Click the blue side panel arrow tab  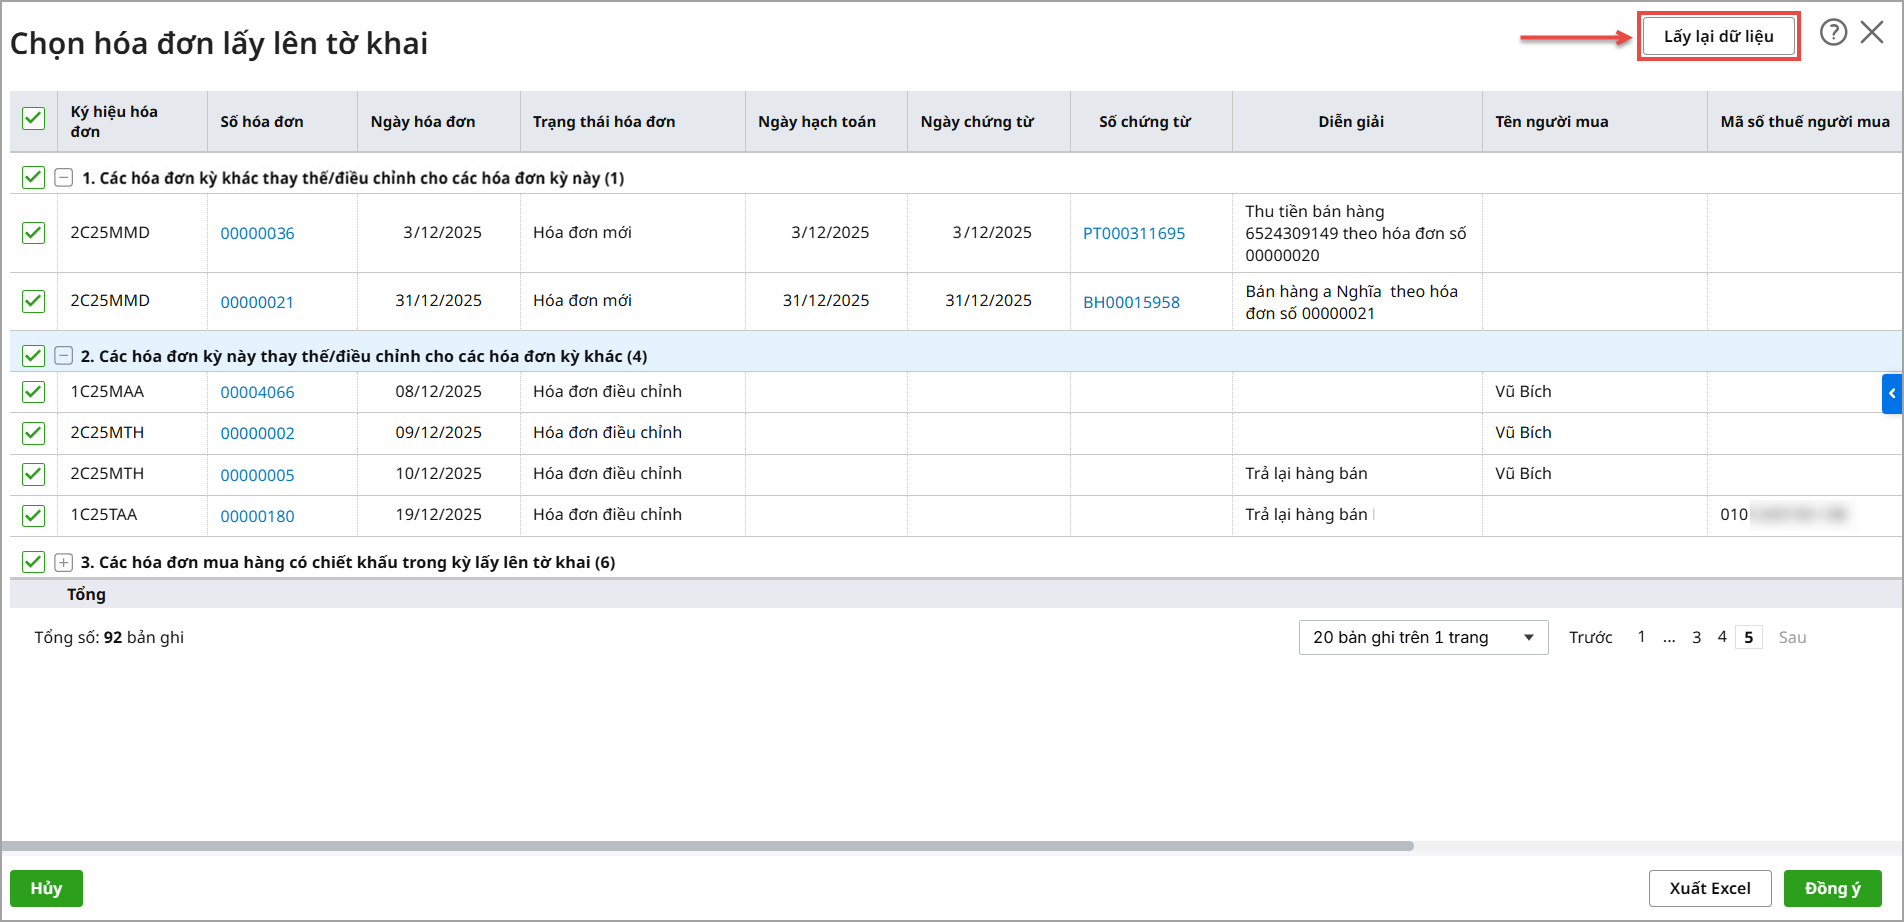click(1891, 394)
